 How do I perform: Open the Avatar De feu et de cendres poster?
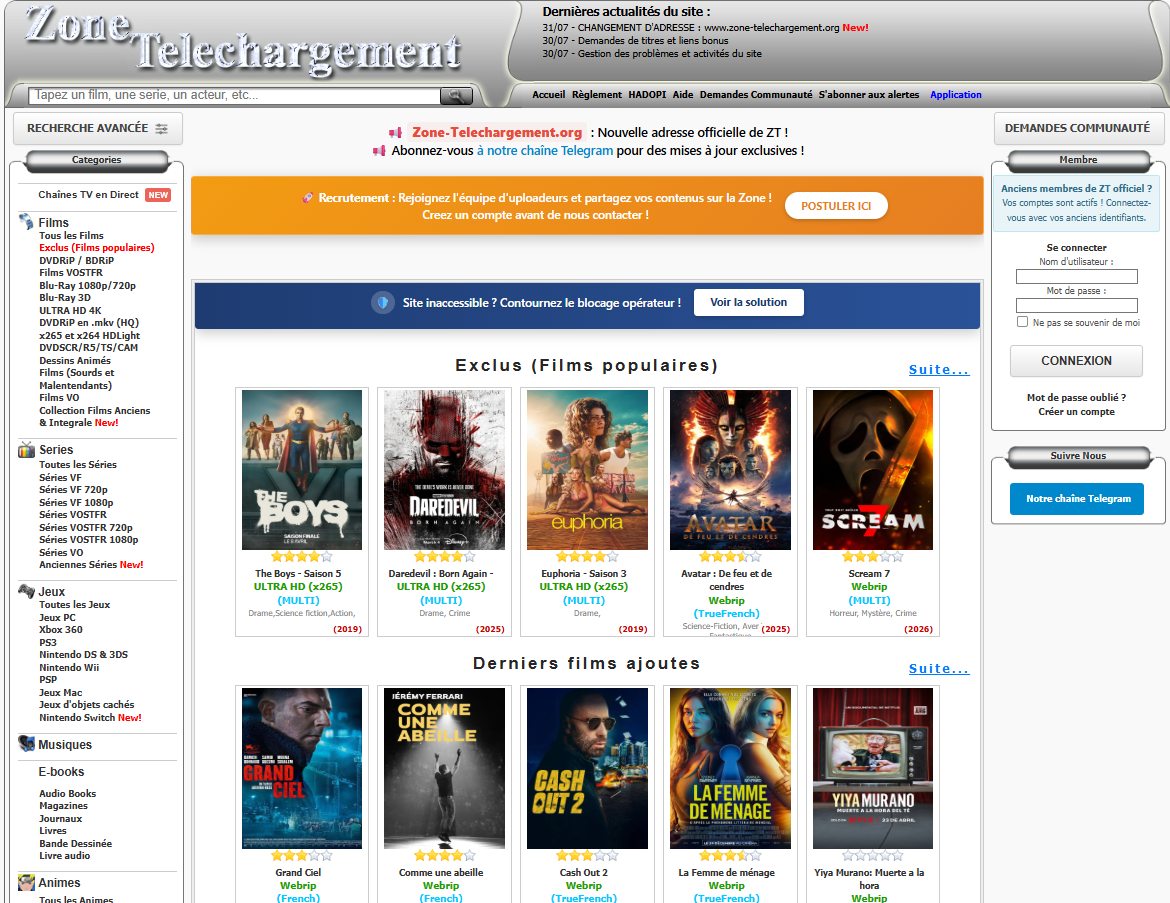[730, 470]
